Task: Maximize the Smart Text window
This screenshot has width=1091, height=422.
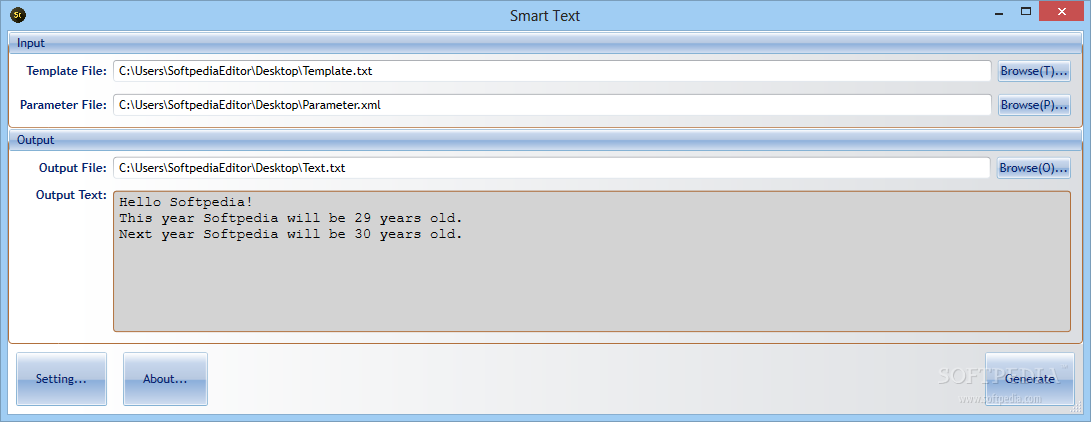Action: click(x=1025, y=11)
